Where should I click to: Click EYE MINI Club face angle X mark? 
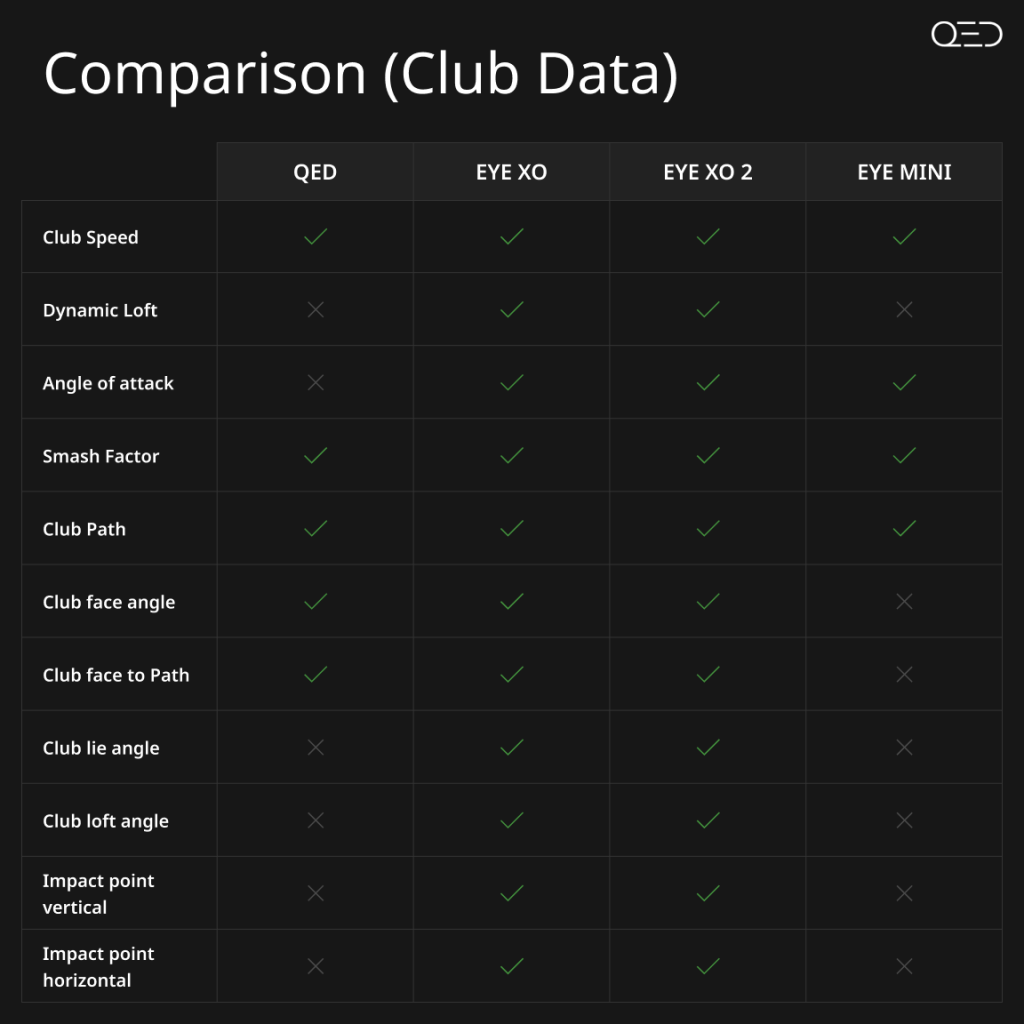[904, 602]
